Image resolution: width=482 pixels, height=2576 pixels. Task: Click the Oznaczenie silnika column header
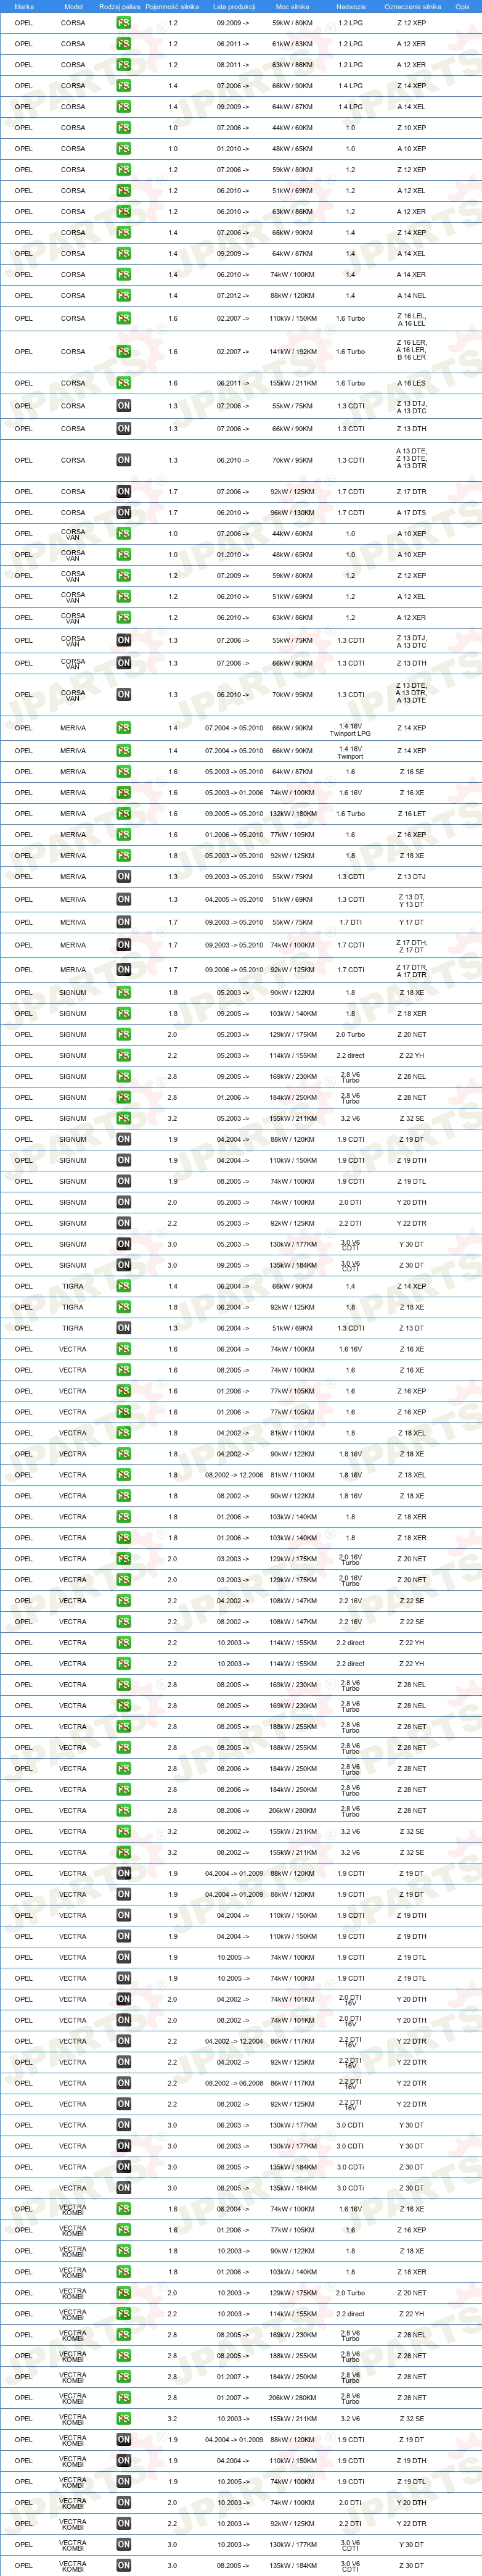412,6
